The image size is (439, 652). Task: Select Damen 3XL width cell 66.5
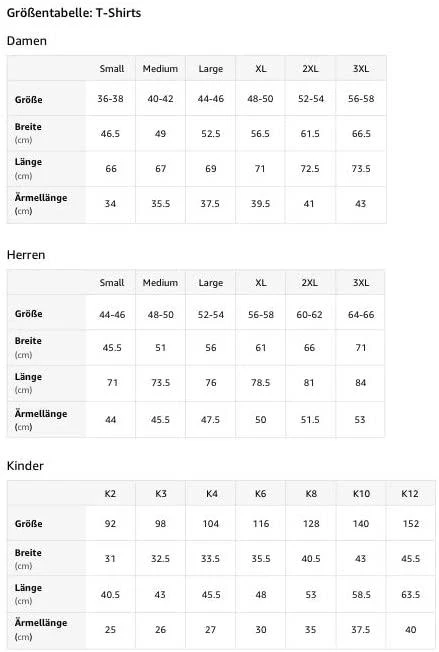(x=361, y=133)
